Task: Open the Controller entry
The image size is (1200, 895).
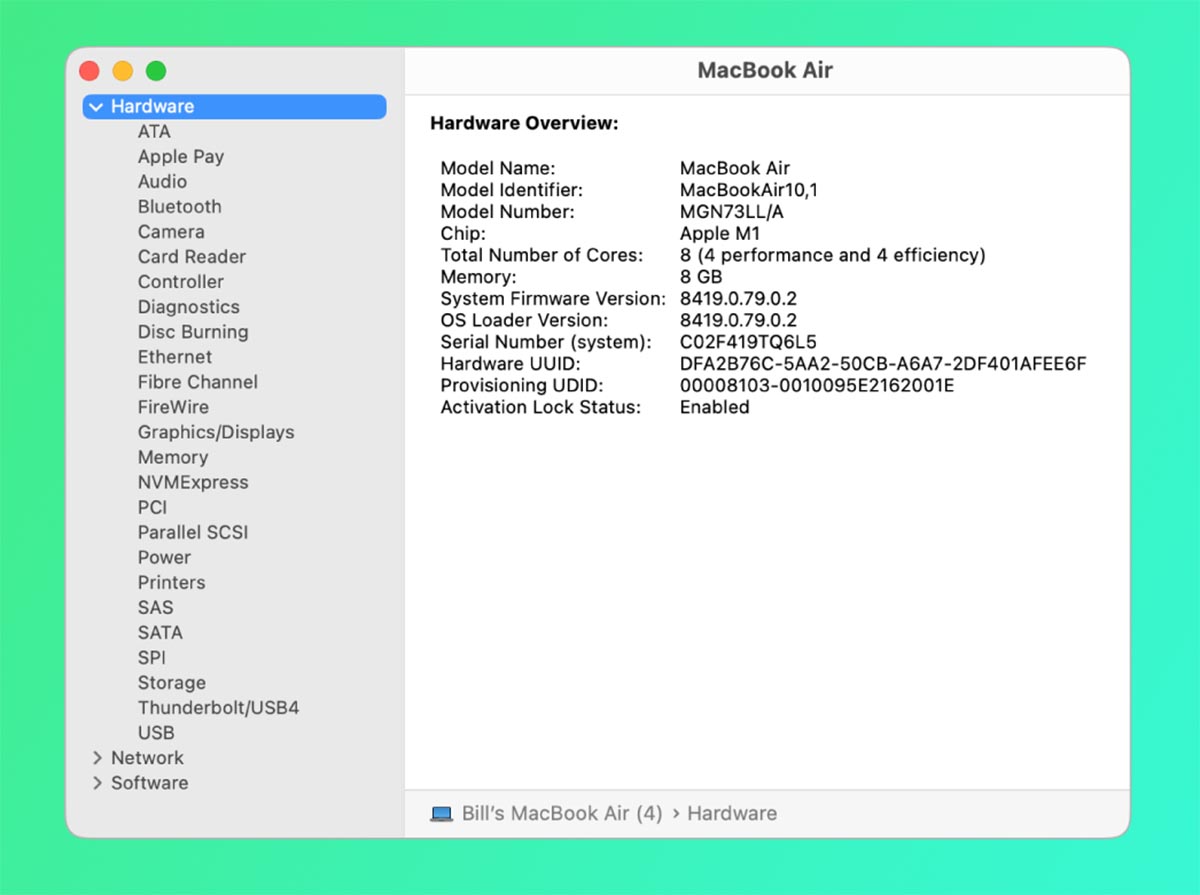Action: coord(181,282)
